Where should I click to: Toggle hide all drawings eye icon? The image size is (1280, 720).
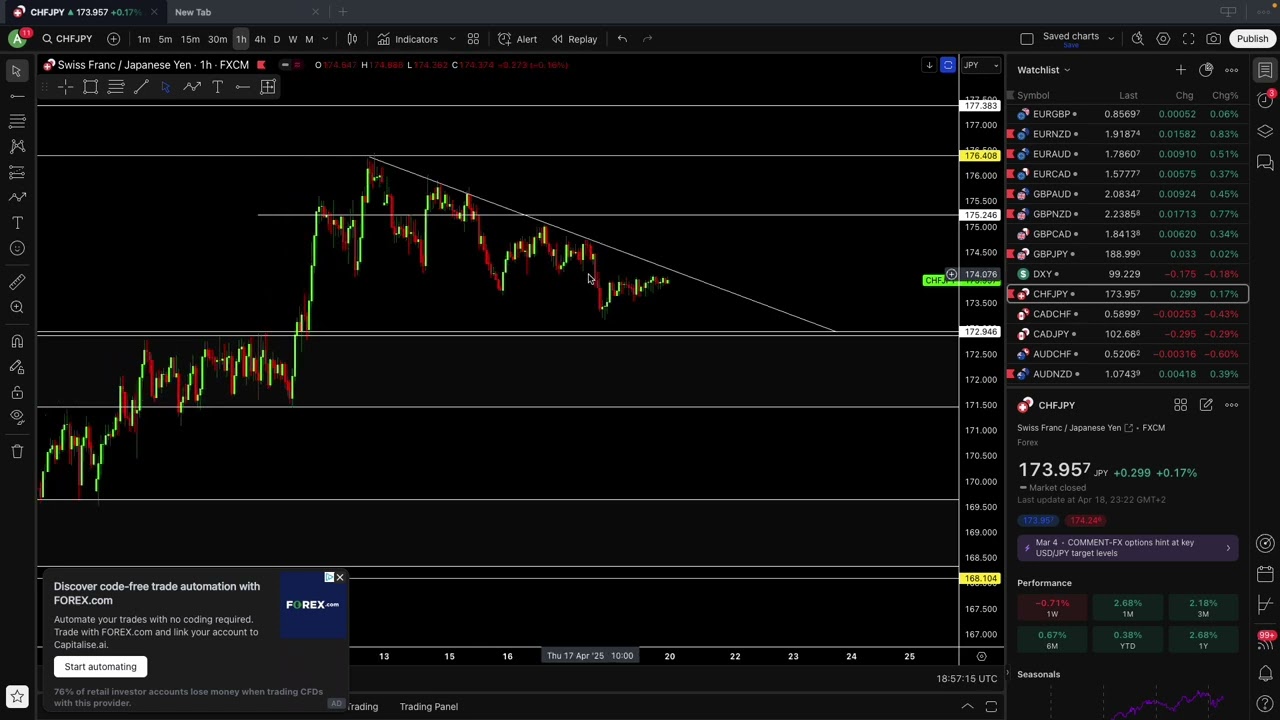17,417
